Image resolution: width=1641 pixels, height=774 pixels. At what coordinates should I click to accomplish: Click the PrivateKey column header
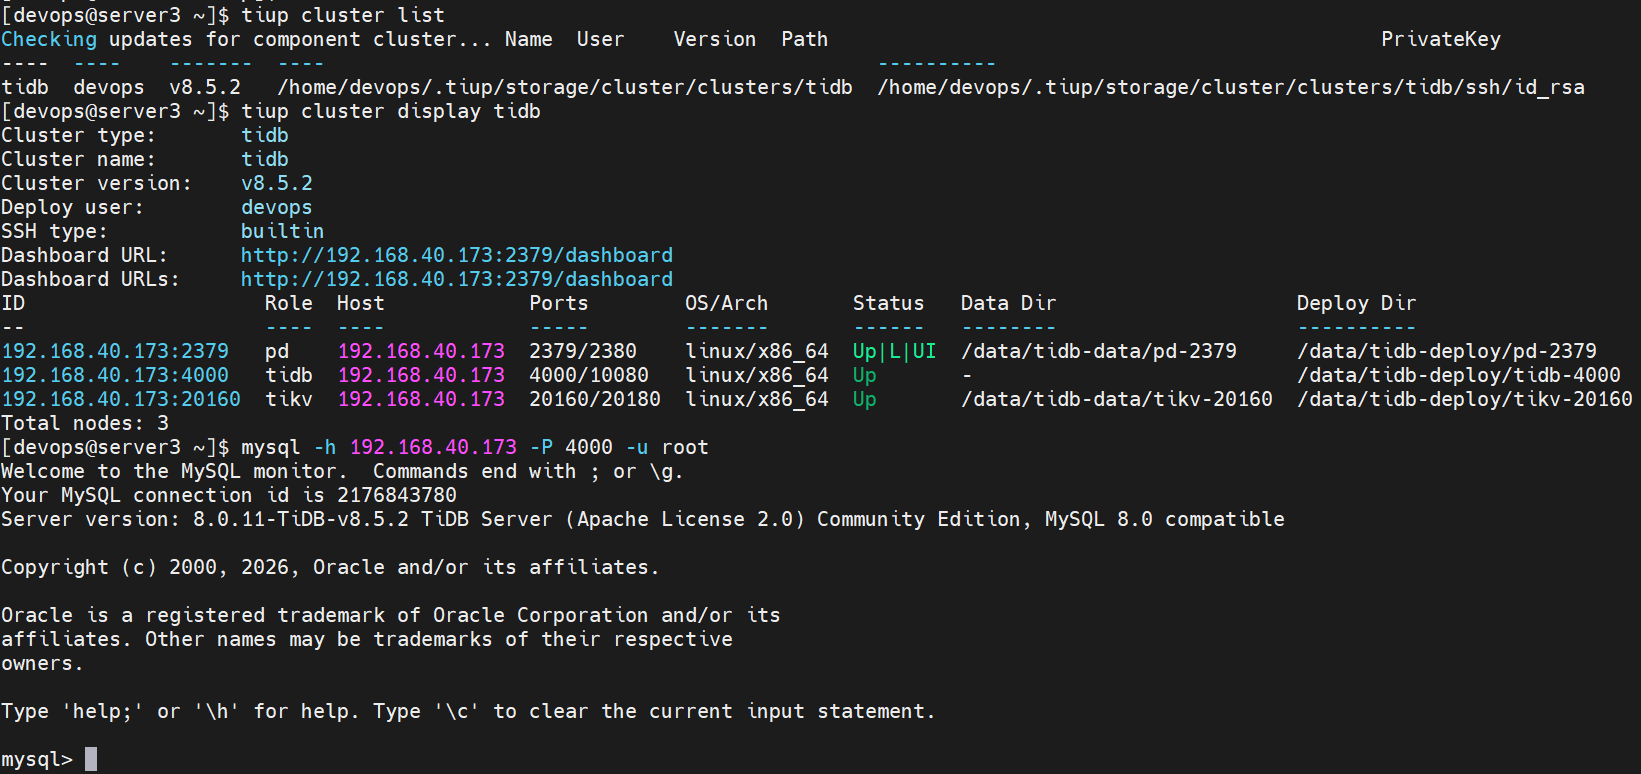pos(1441,39)
